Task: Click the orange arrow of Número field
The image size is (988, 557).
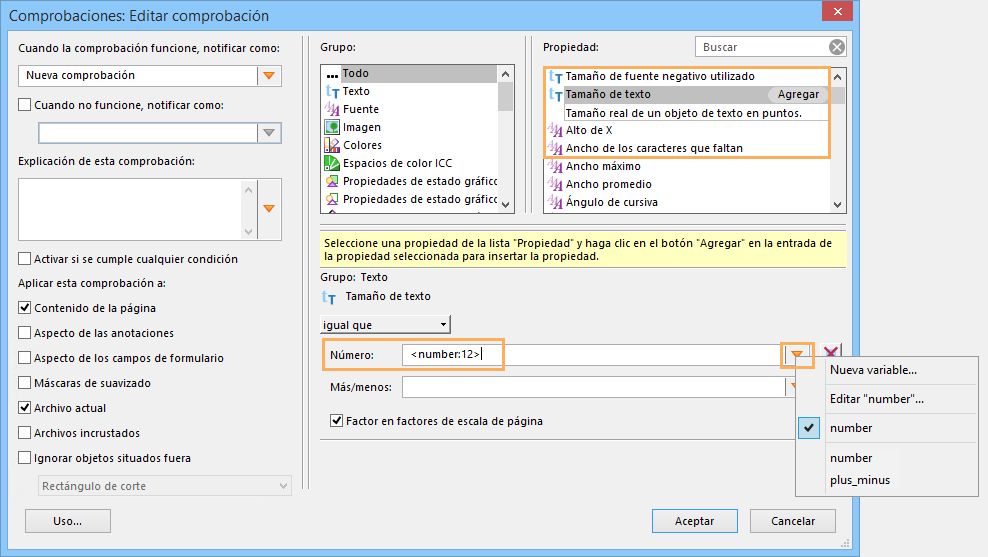Action: [797, 355]
